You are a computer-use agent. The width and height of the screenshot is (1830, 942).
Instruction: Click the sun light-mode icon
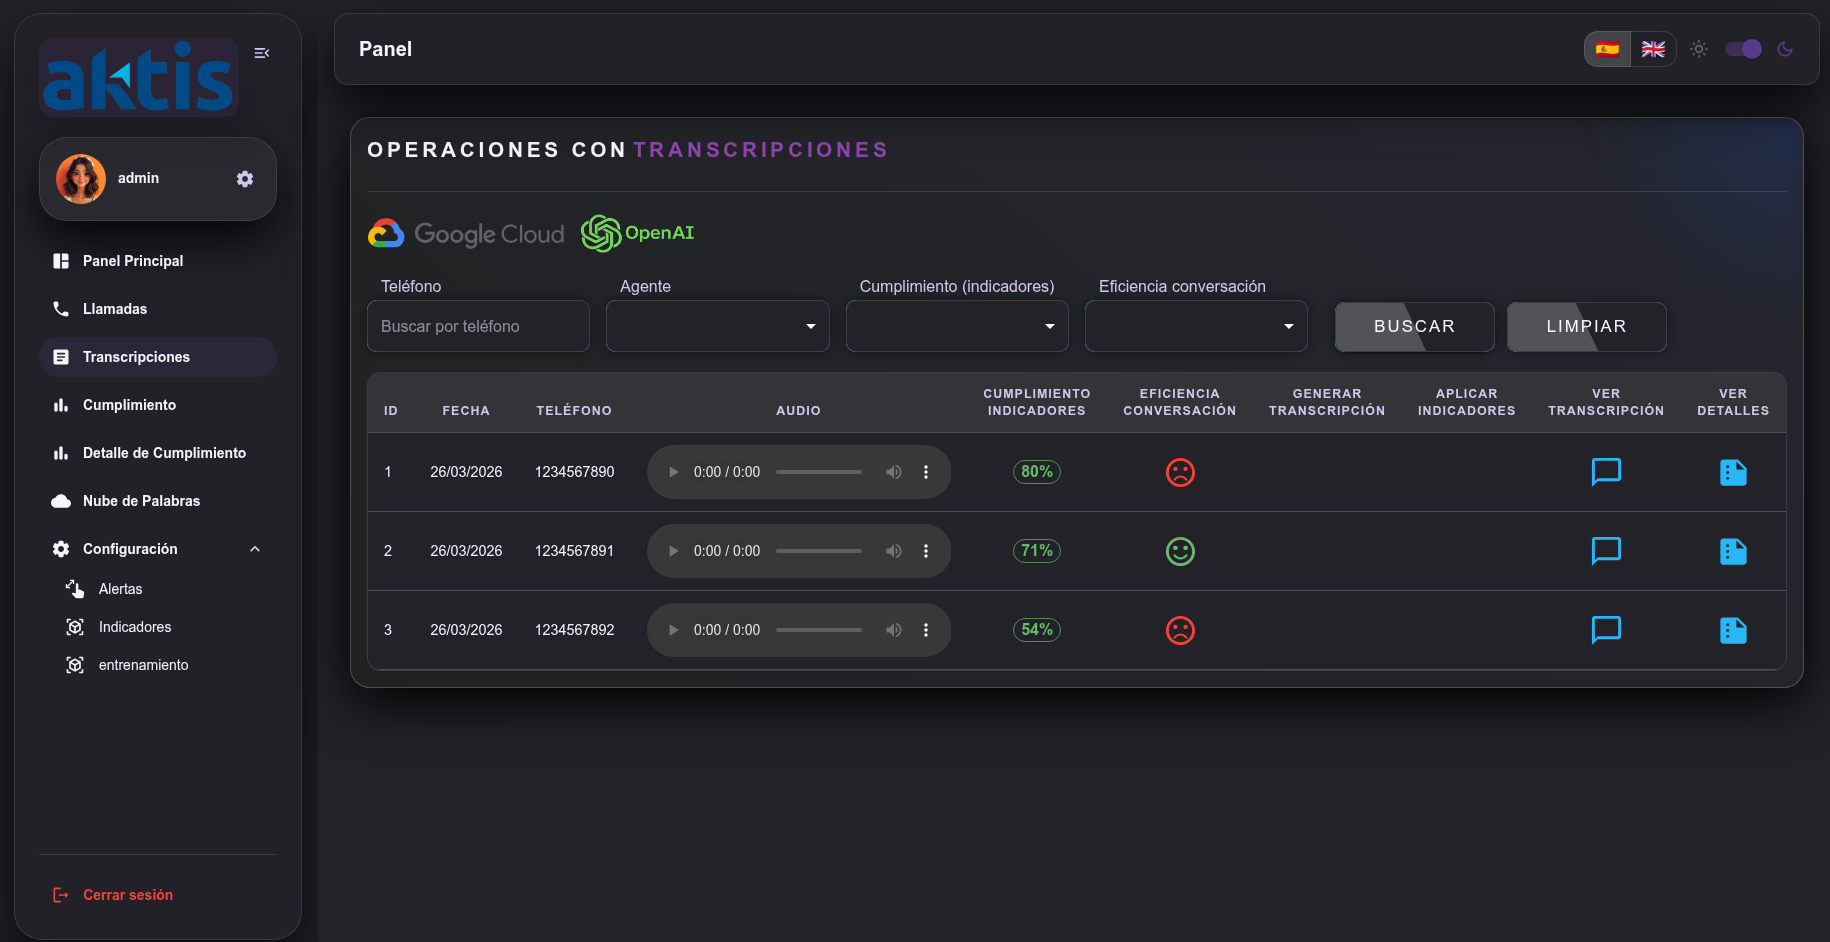1699,49
